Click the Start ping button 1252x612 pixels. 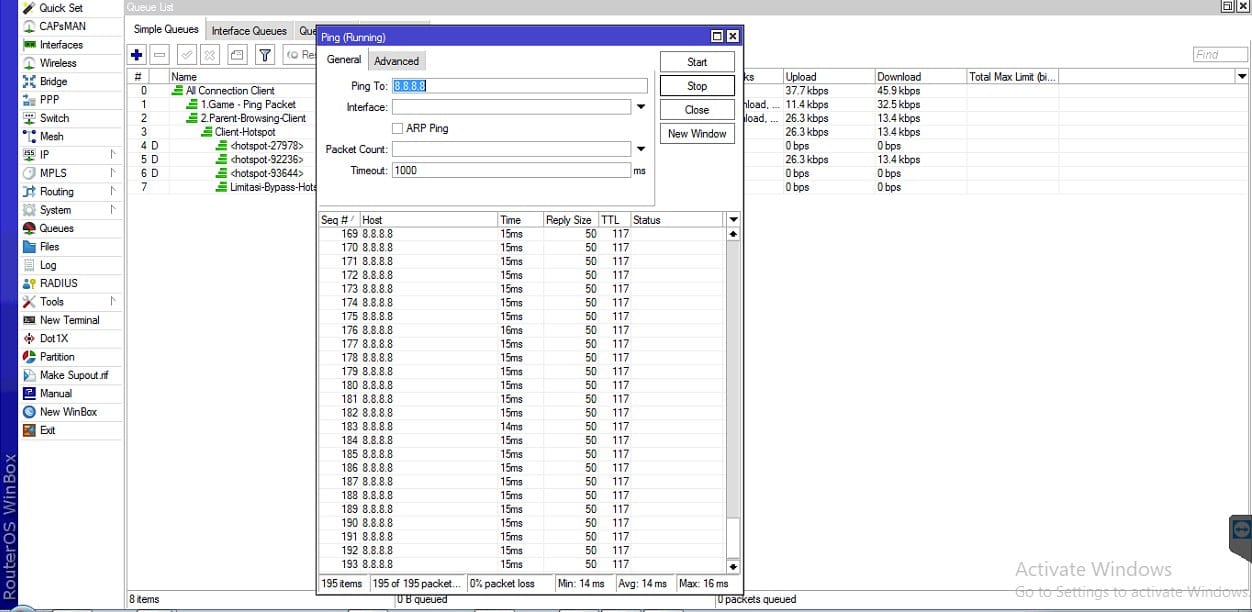(697, 62)
